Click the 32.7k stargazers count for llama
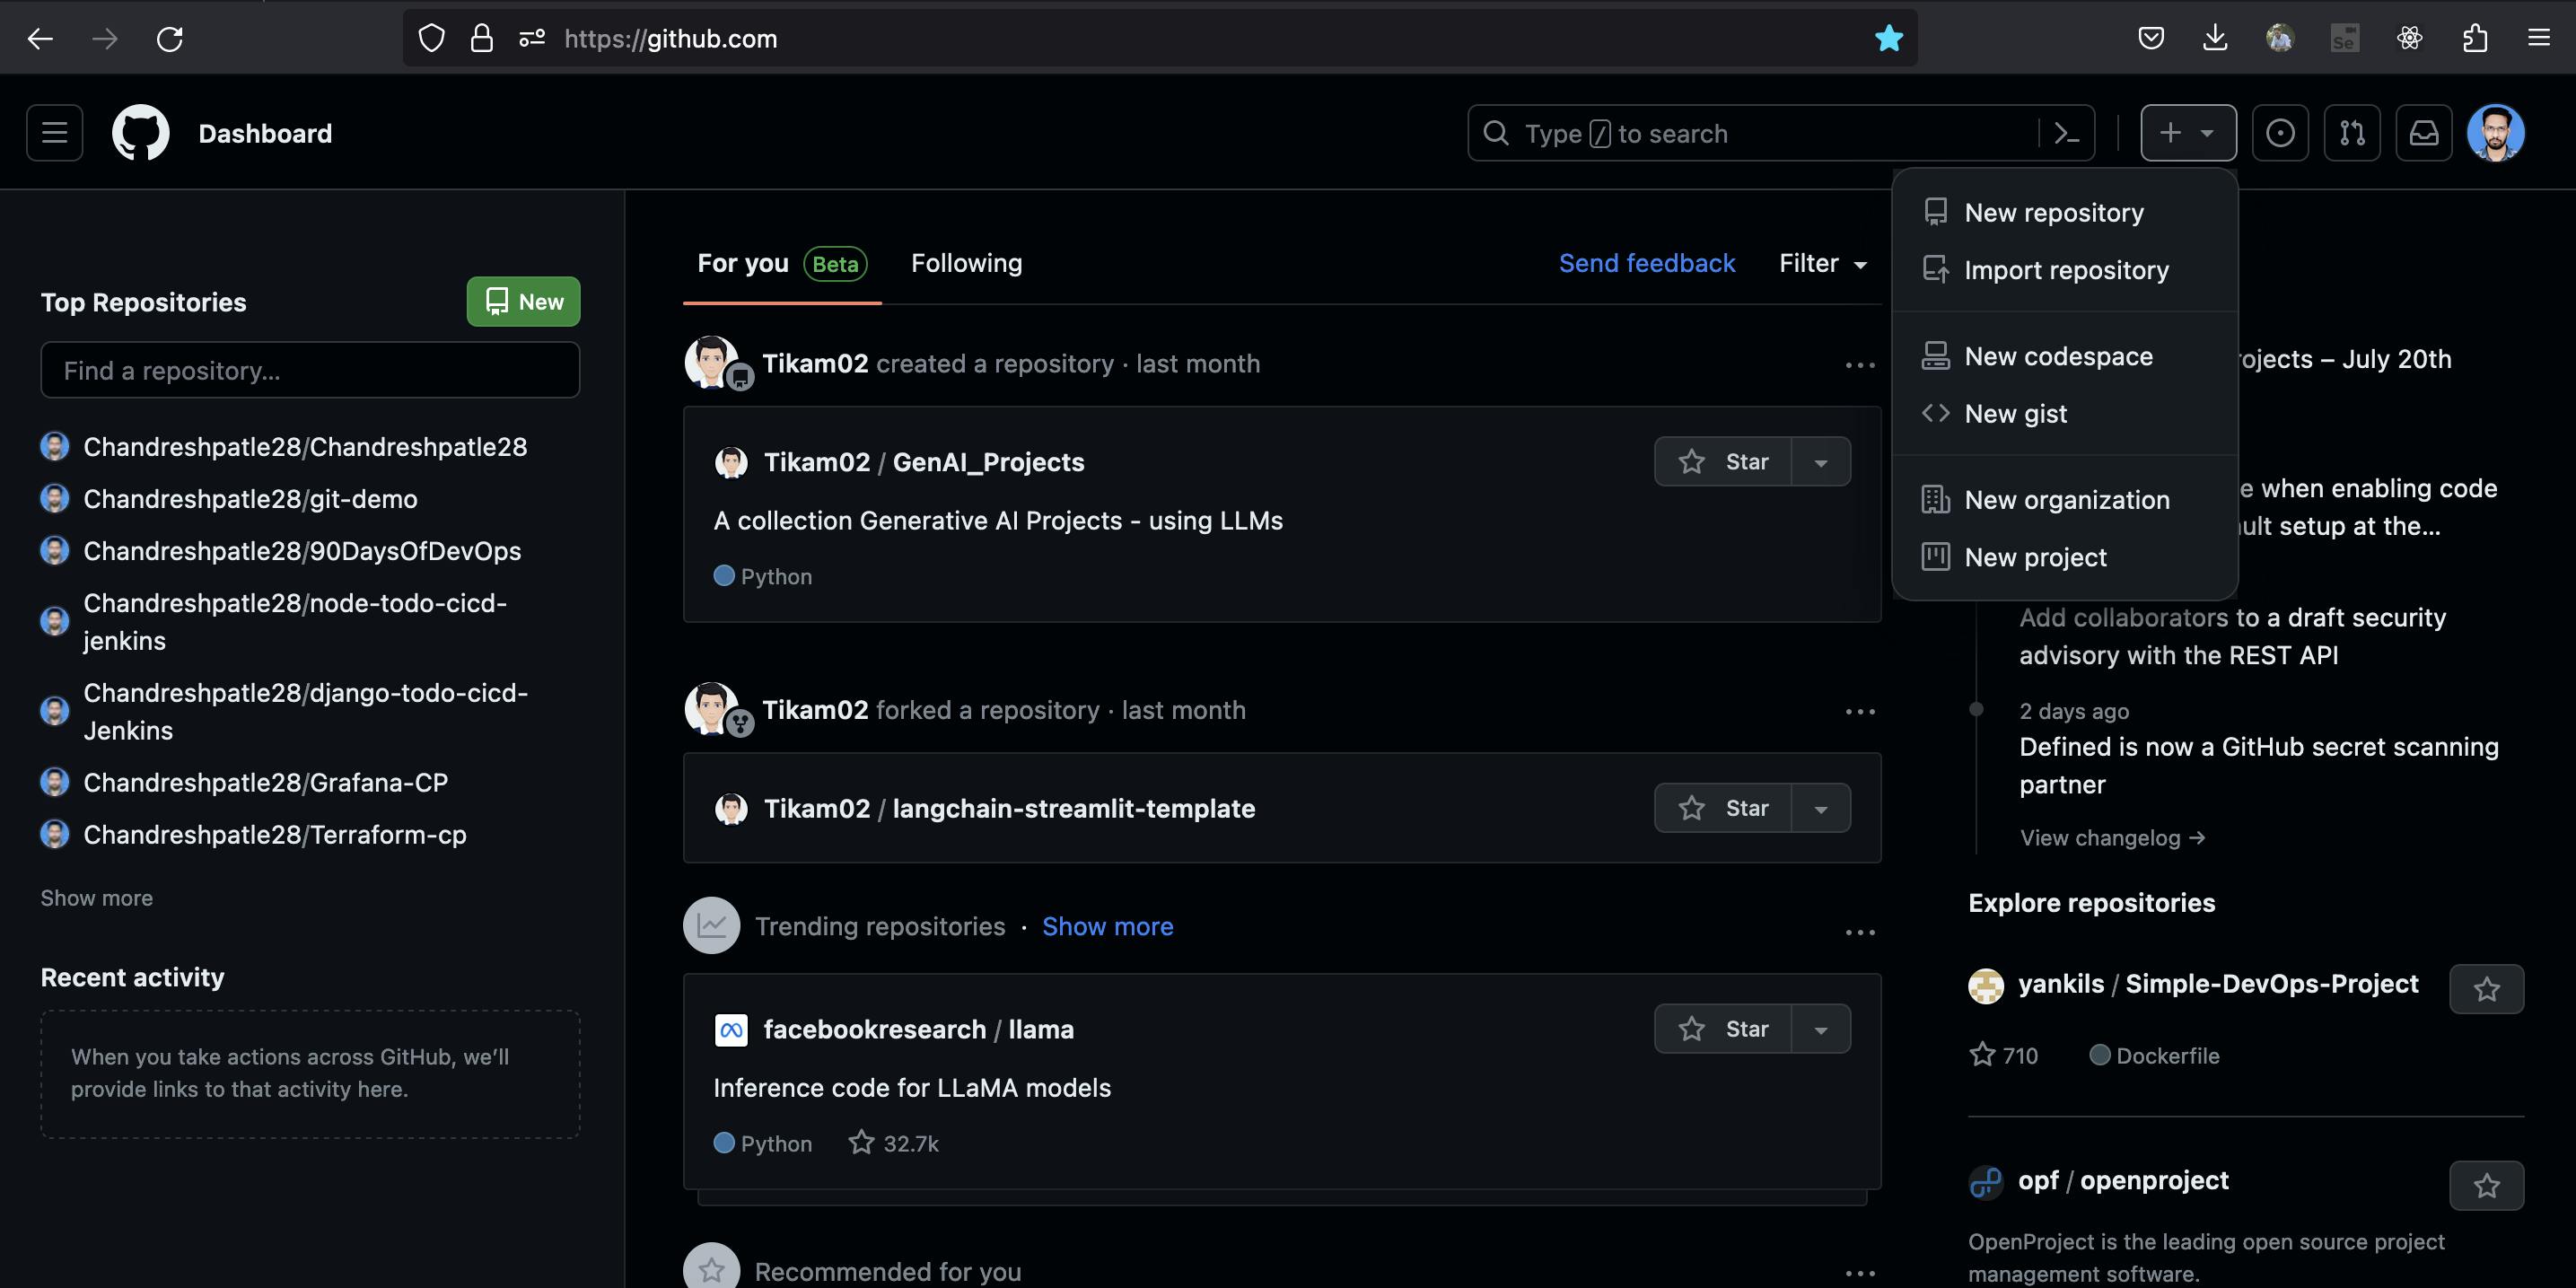2576x1288 pixels. tap(894, 1143)
